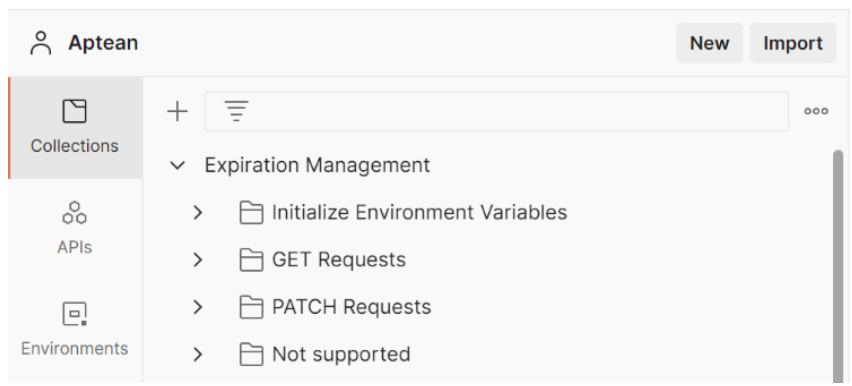Click the user profile icon beside Aptean

click(x=40, y=43)
